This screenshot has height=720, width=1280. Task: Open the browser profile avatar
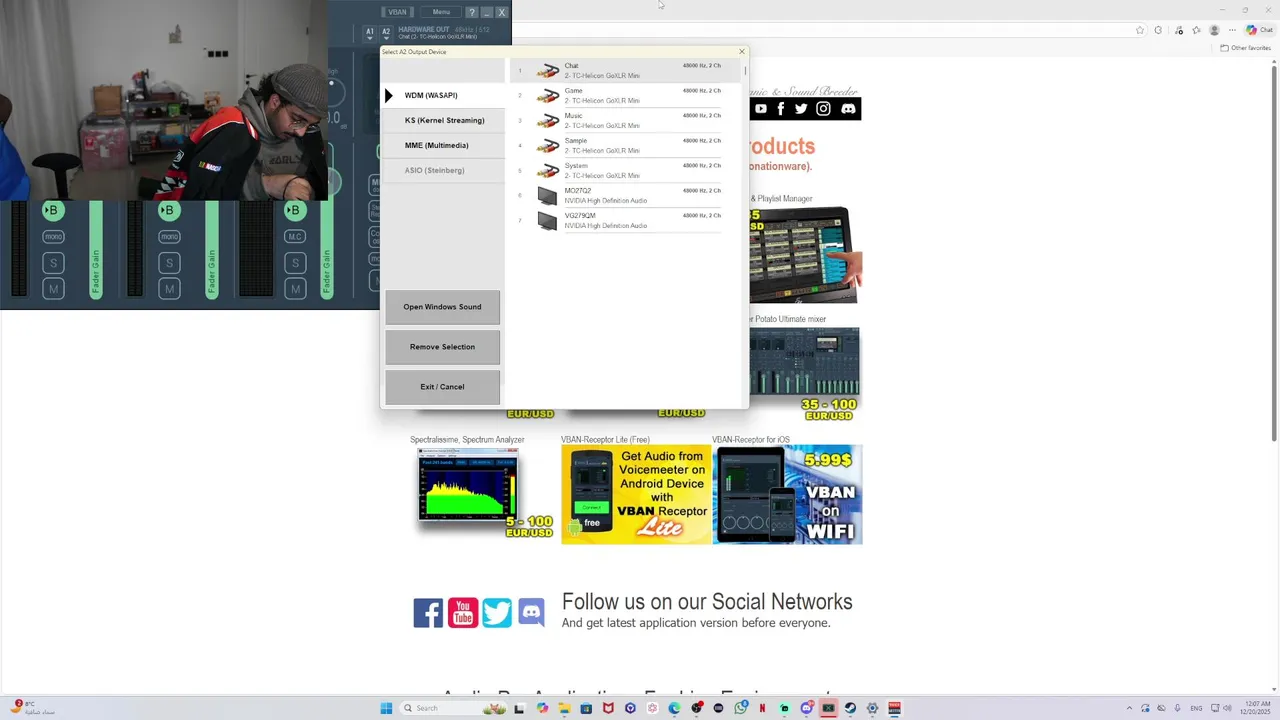(x=1214, y=30)
